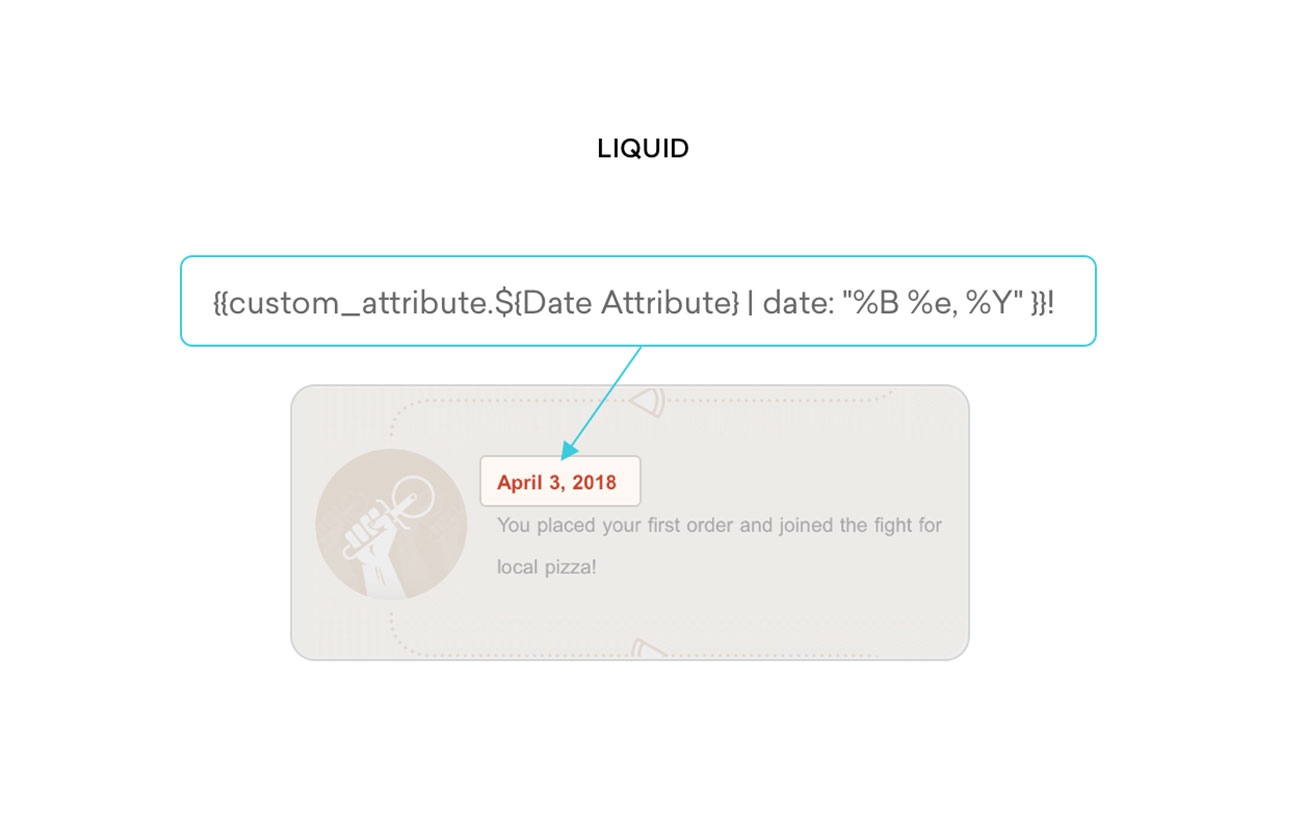Click the "local pizza!" text

[547, 567]
